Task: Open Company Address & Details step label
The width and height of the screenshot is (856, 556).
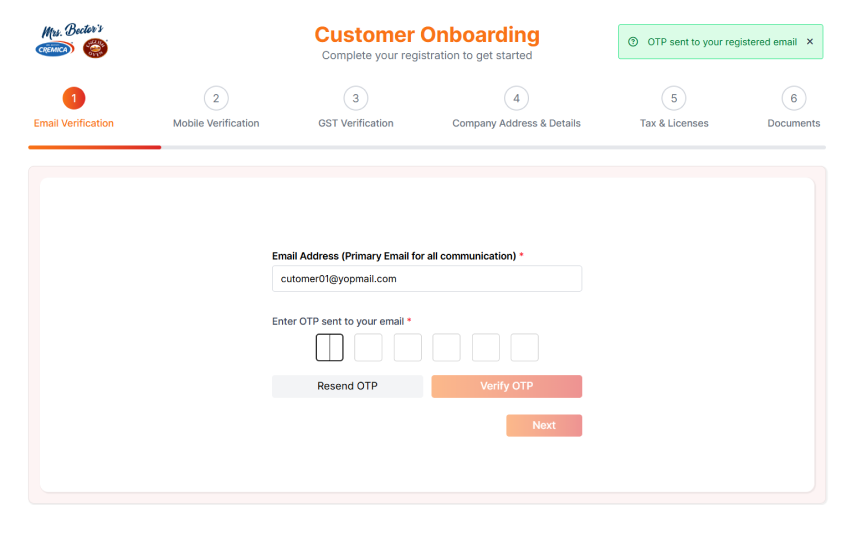Action: tap(516, 124)
